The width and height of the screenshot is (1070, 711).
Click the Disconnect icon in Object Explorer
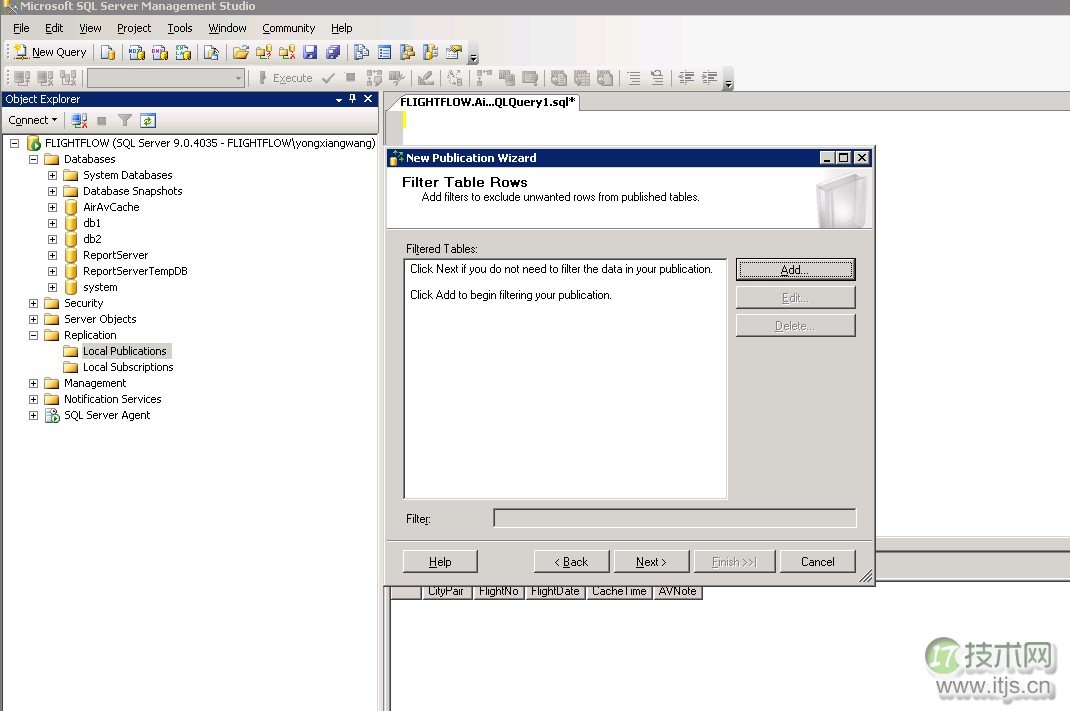[79, 121]
